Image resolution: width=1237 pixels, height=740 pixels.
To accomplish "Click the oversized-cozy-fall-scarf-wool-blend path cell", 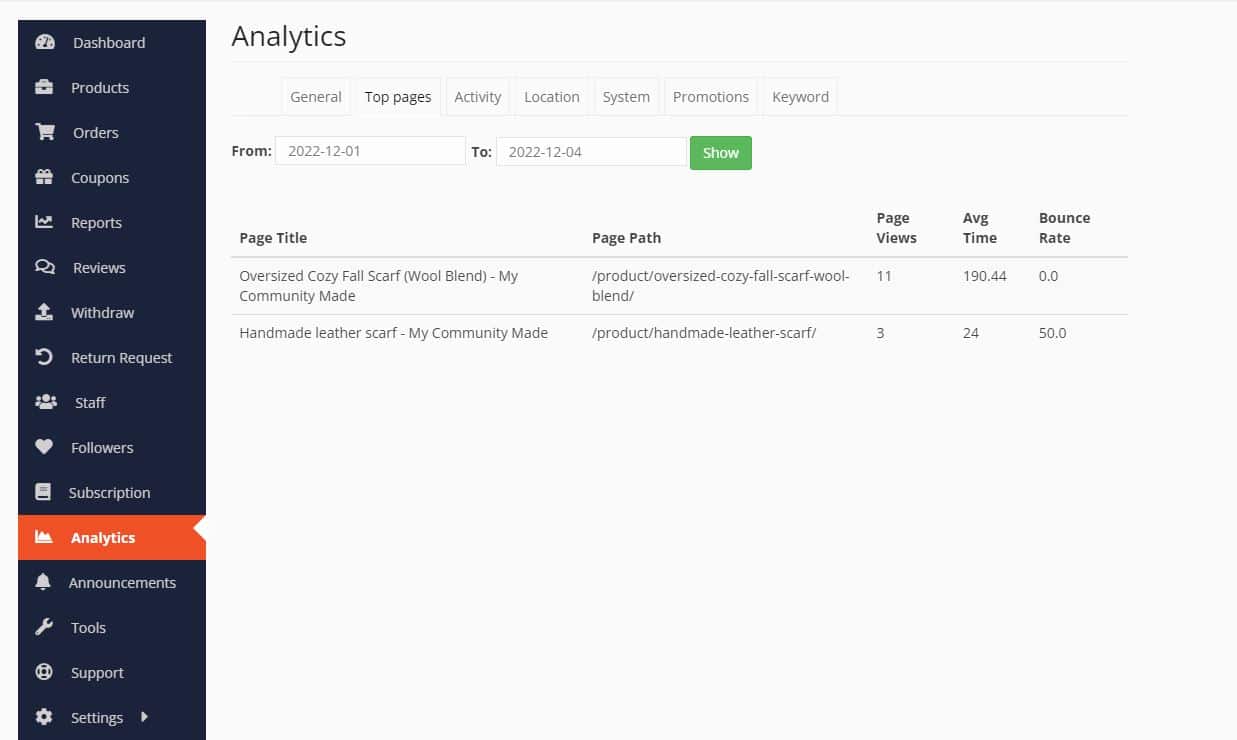I will 721,286.
